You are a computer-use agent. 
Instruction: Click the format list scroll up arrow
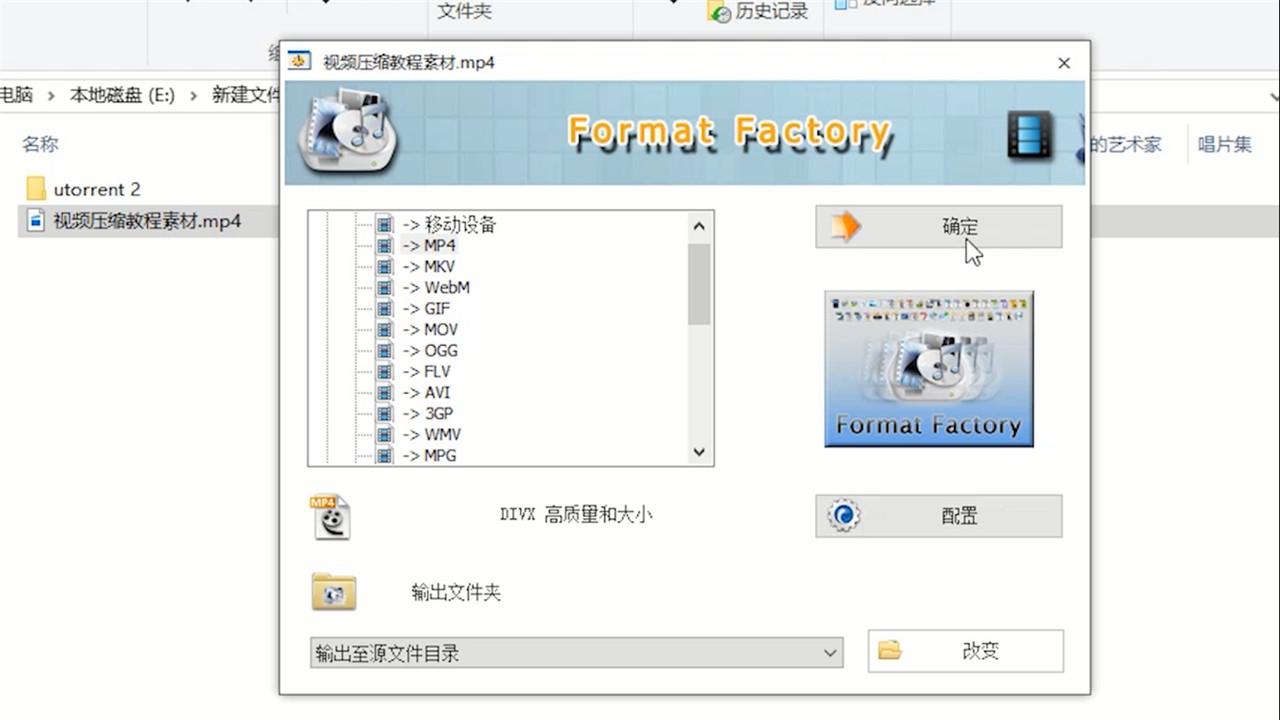(x=699, y=226)
